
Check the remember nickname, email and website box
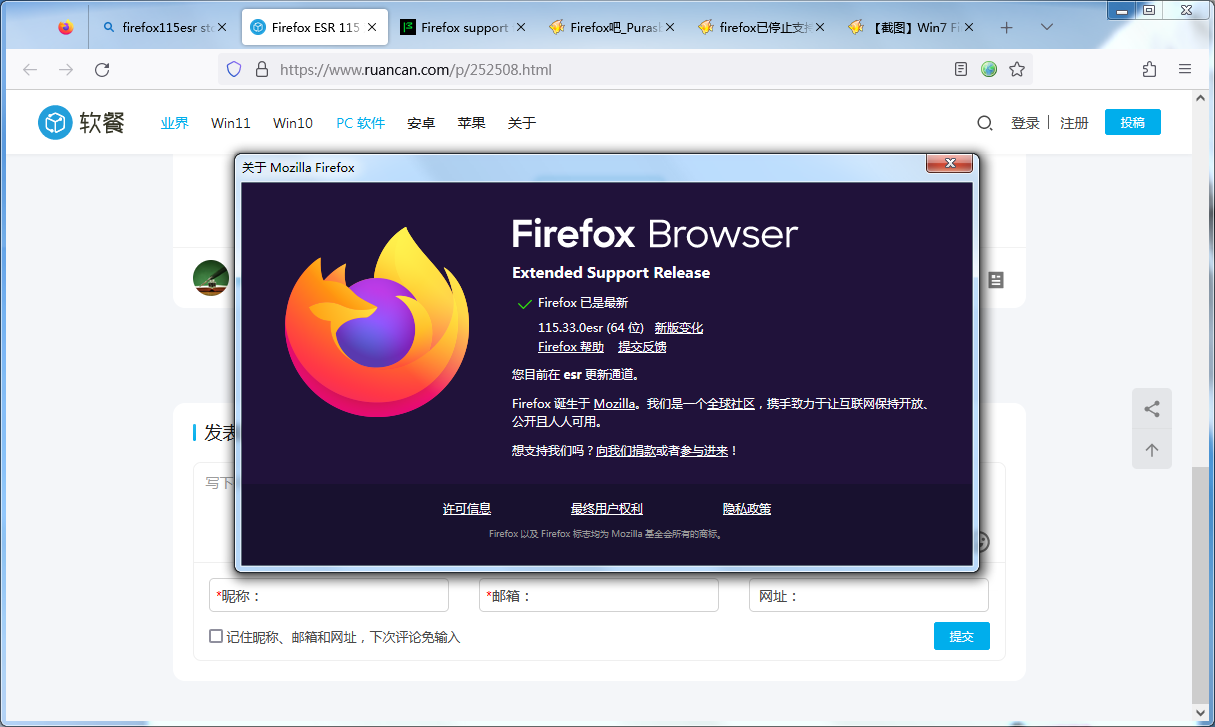point(216,636)
